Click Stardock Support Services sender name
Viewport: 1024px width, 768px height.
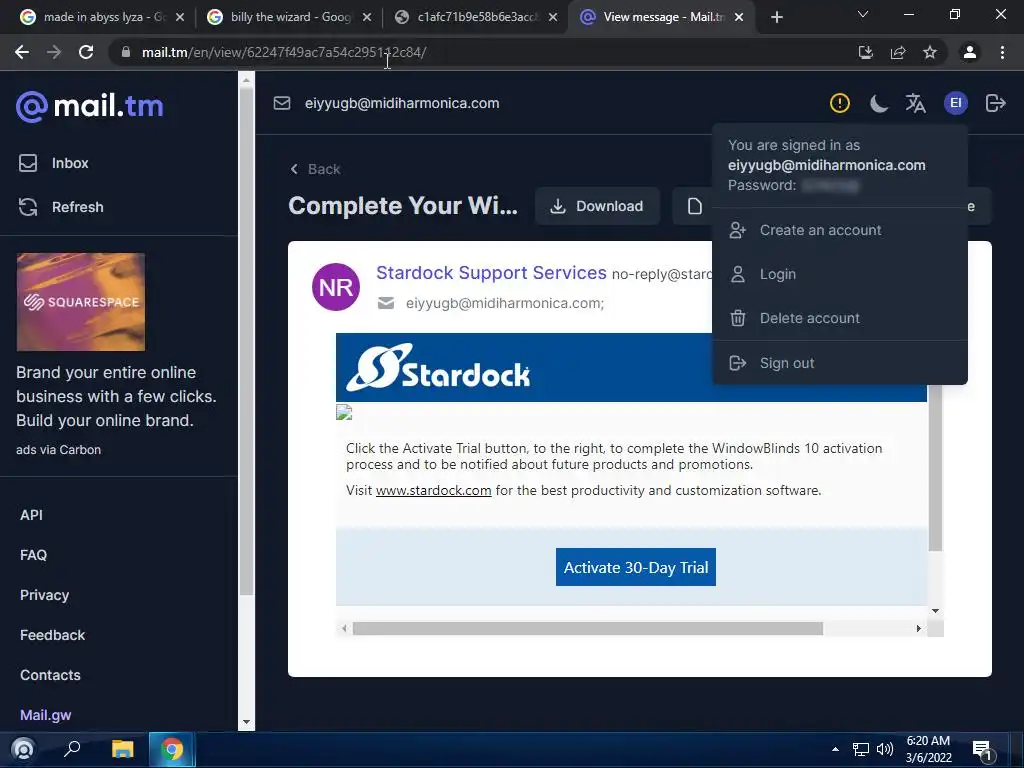point(491,272)
